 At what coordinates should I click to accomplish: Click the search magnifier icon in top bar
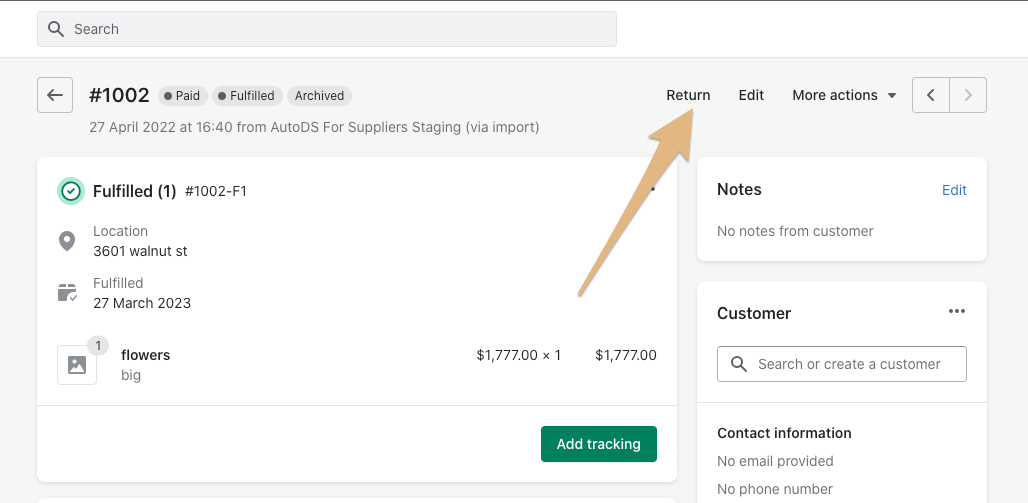coord(56,29)
